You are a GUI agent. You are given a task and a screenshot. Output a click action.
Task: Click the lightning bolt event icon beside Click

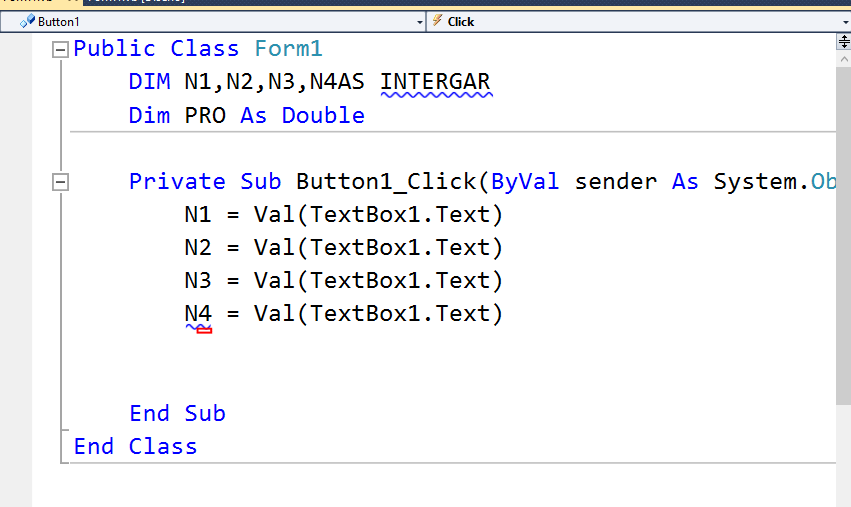(x=437, y=21)
